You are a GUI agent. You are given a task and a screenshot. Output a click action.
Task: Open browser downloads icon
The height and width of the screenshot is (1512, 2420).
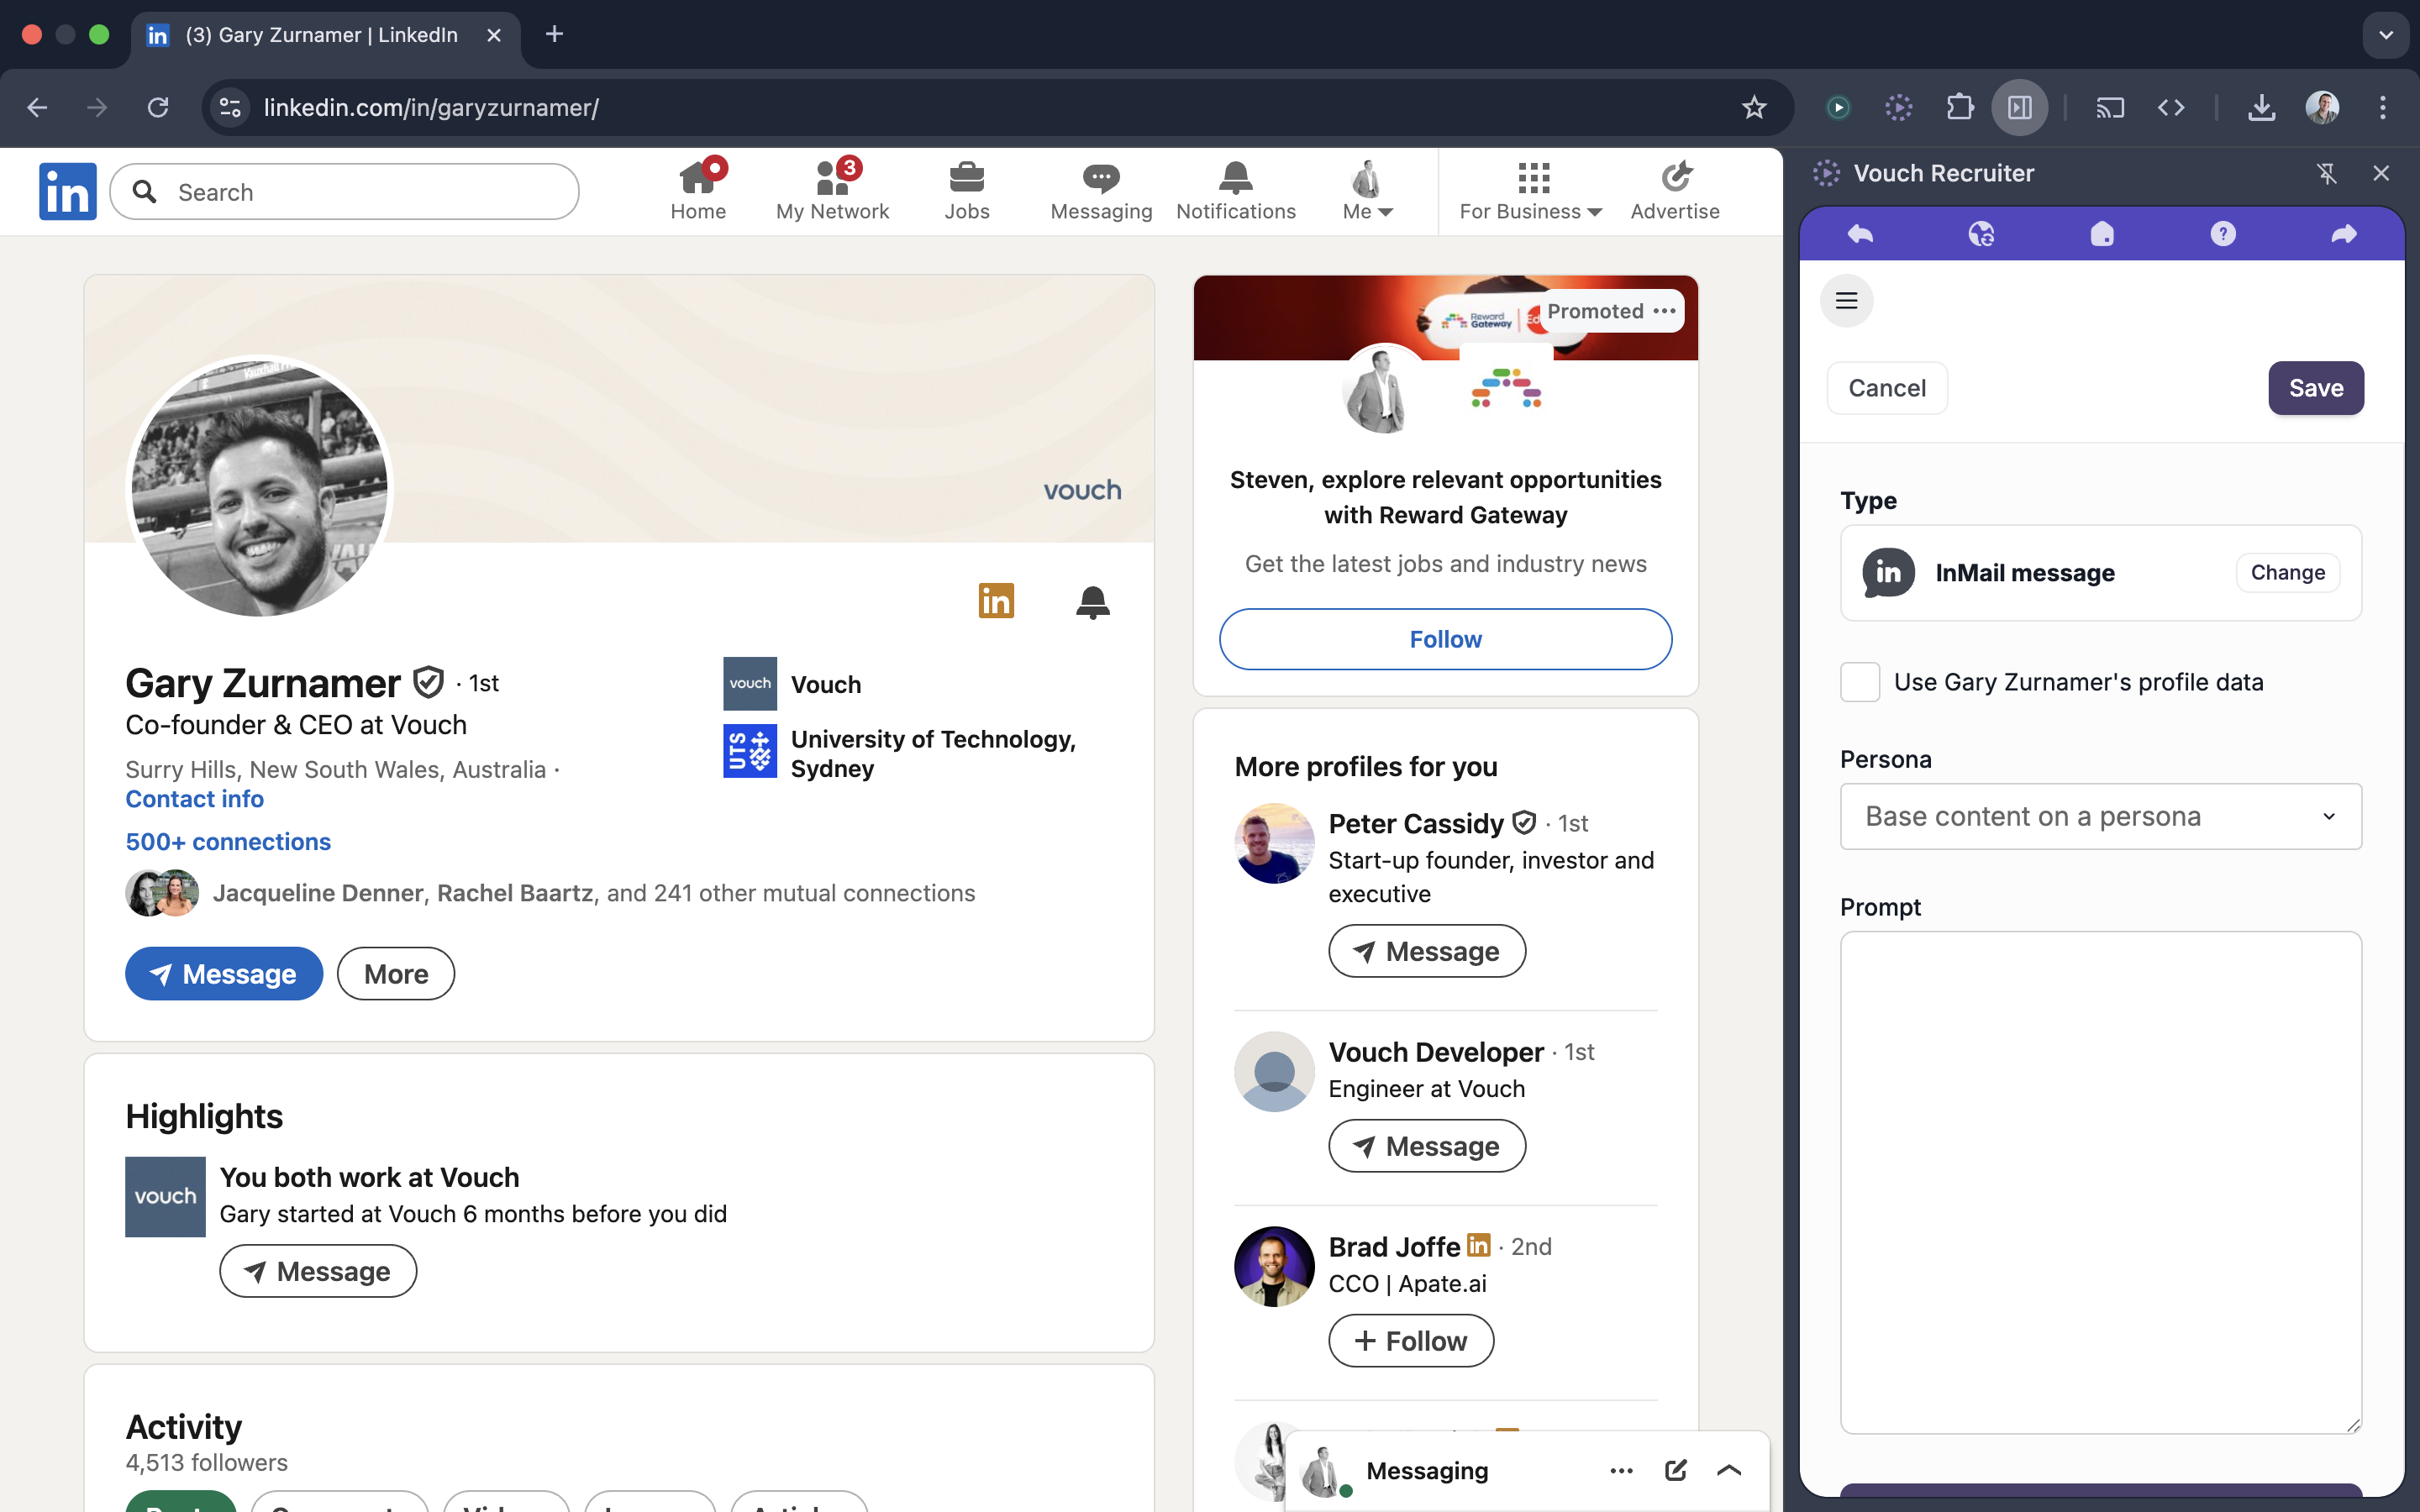(x=2261, y=107)
